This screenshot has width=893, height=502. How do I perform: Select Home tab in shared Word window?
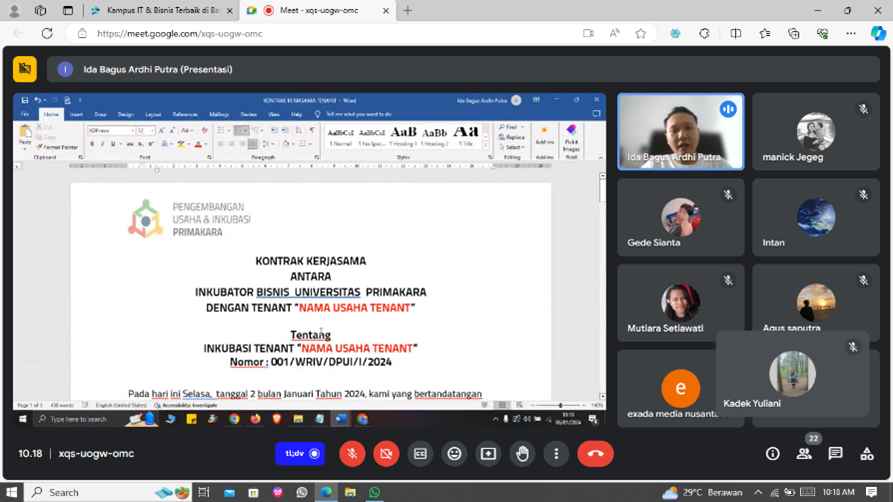pyautogui.click(x=51, y=114)
